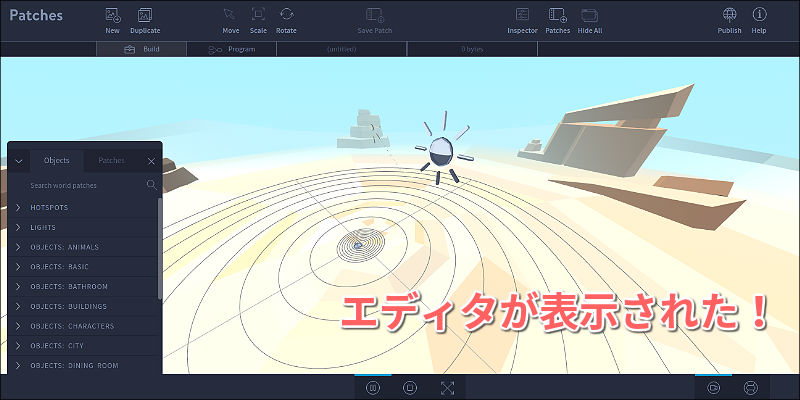This screenshot has height=400, width=800.
Task: Publish the world
Action: pyautogui.click(x=730, y=21)
